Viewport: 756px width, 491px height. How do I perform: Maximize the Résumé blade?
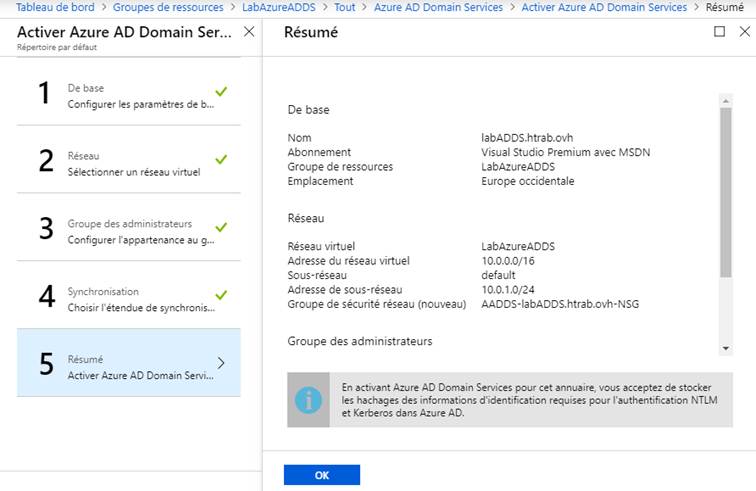[x=719, y=31]
